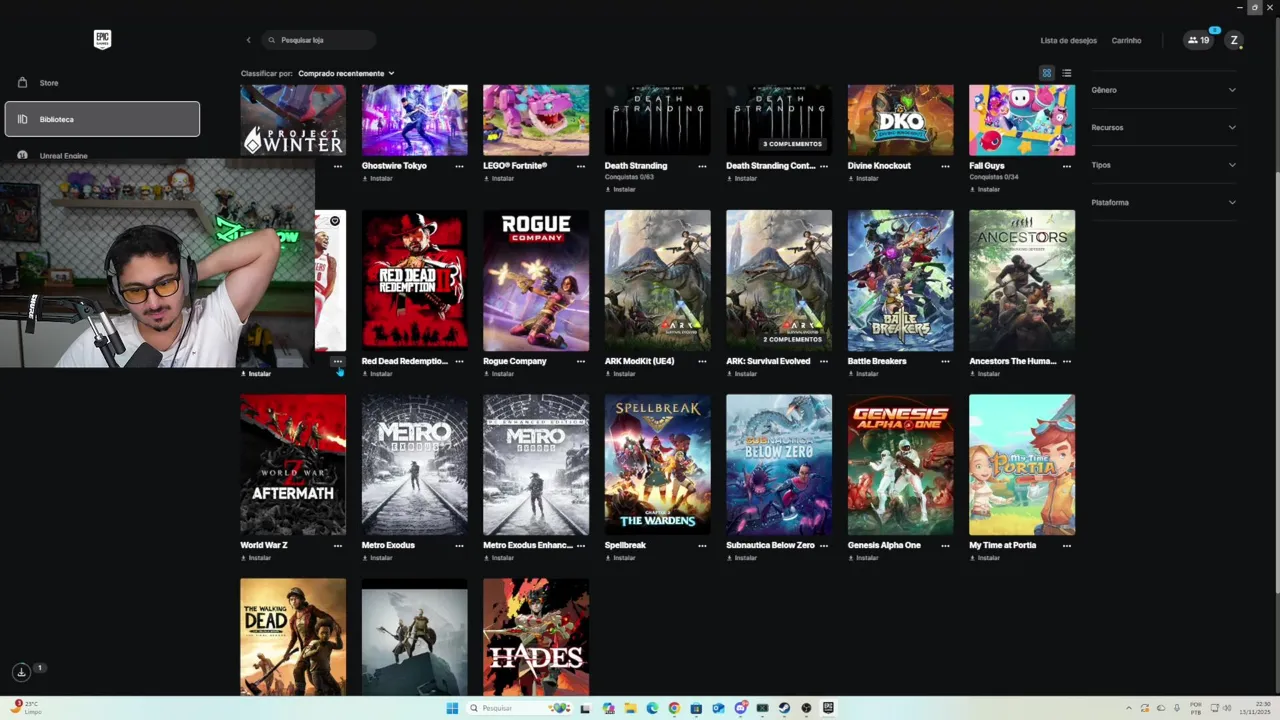Open Lista de desejos link
The image size is (1280, 720).
click(1068, 40)
